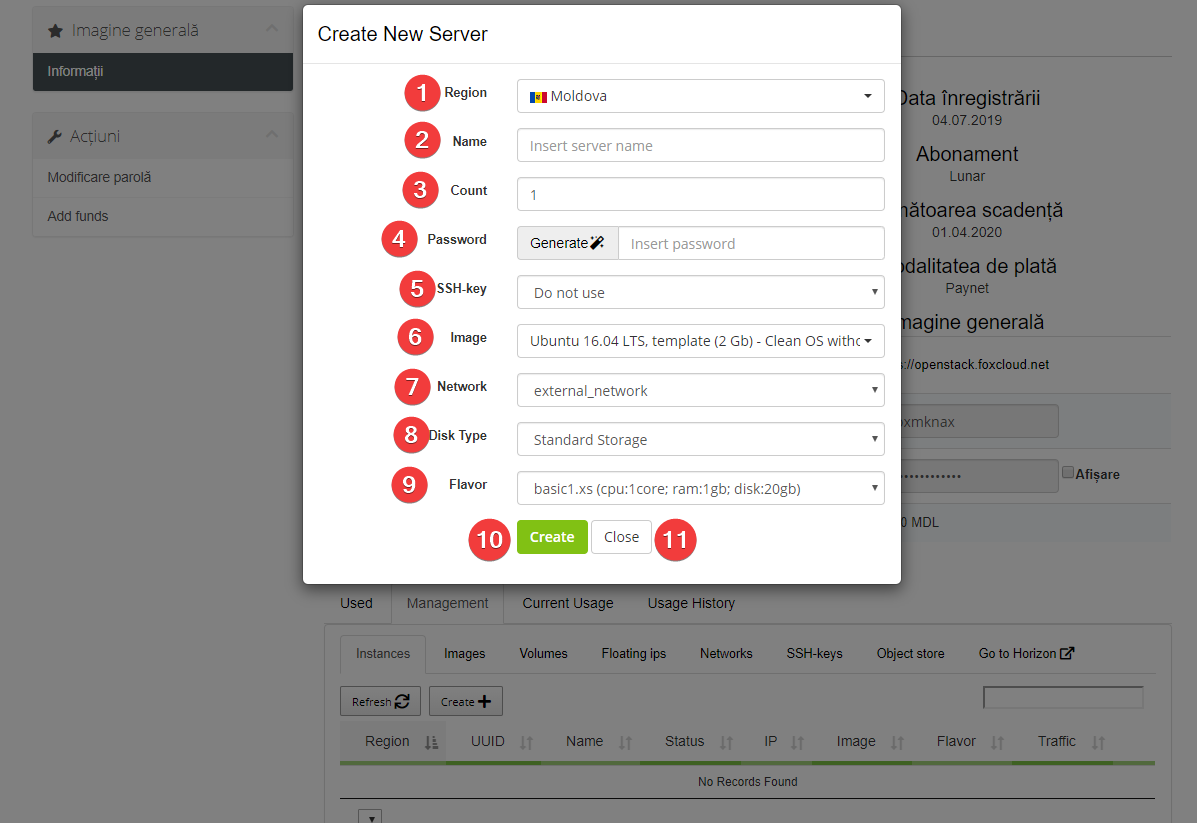Click the Generate password magic wand button
This screenshot has height=823, width=1197.
(x=567, y=243)
